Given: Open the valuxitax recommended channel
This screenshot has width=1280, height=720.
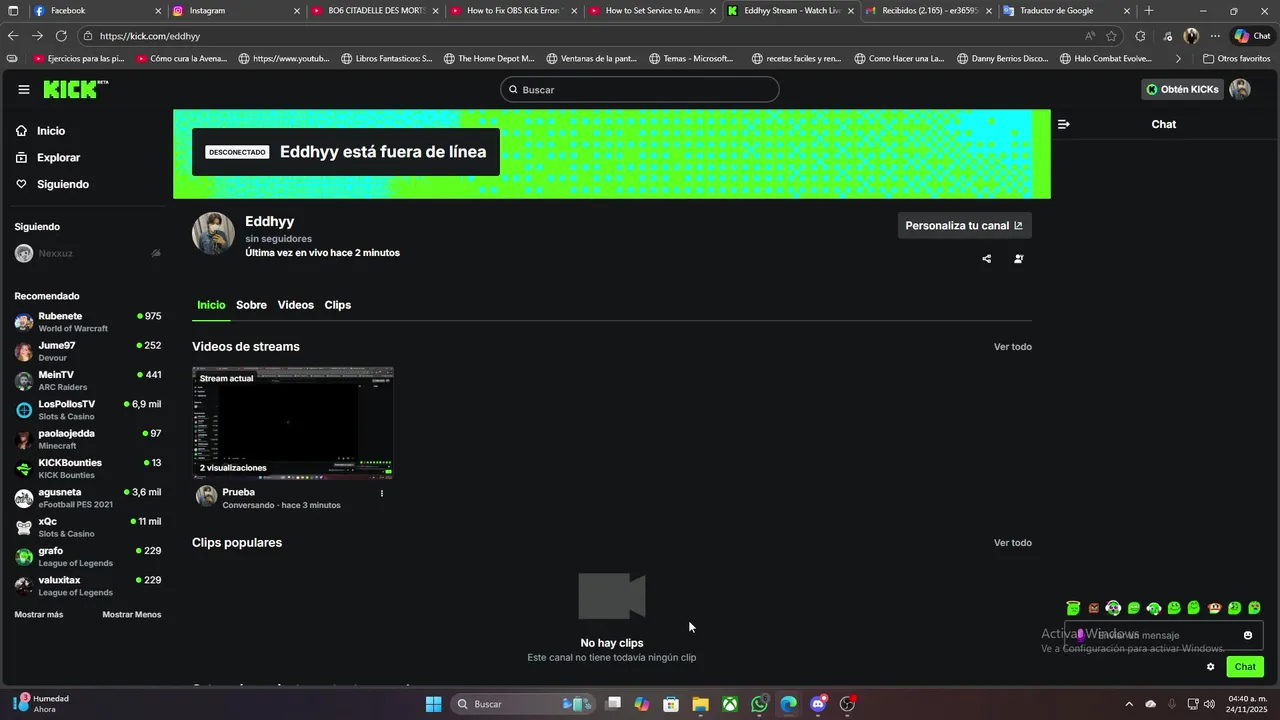Looking at the screenshot, I should click(x=88, y=586).
